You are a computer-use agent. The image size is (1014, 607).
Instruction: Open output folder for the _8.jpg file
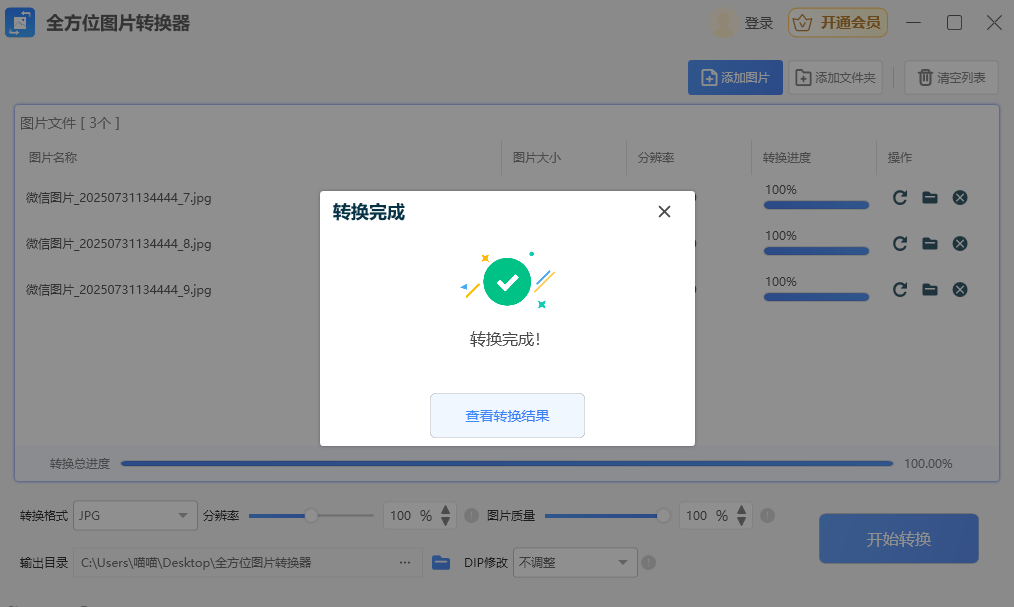930,244
